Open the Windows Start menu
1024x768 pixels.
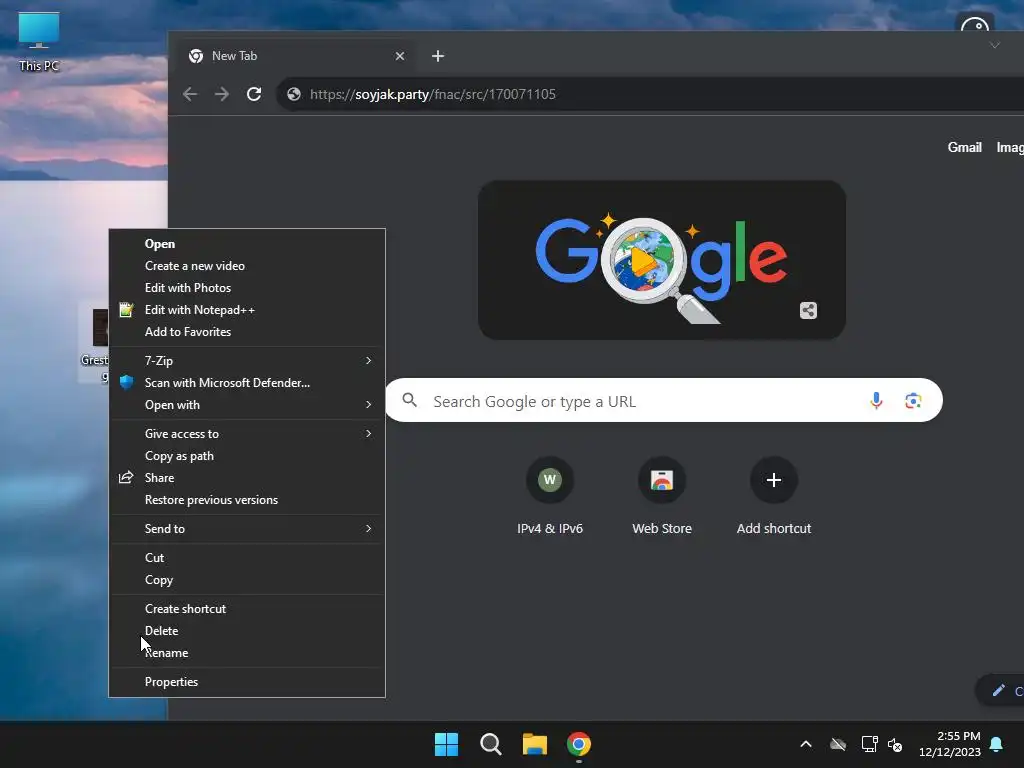[447, 744]
